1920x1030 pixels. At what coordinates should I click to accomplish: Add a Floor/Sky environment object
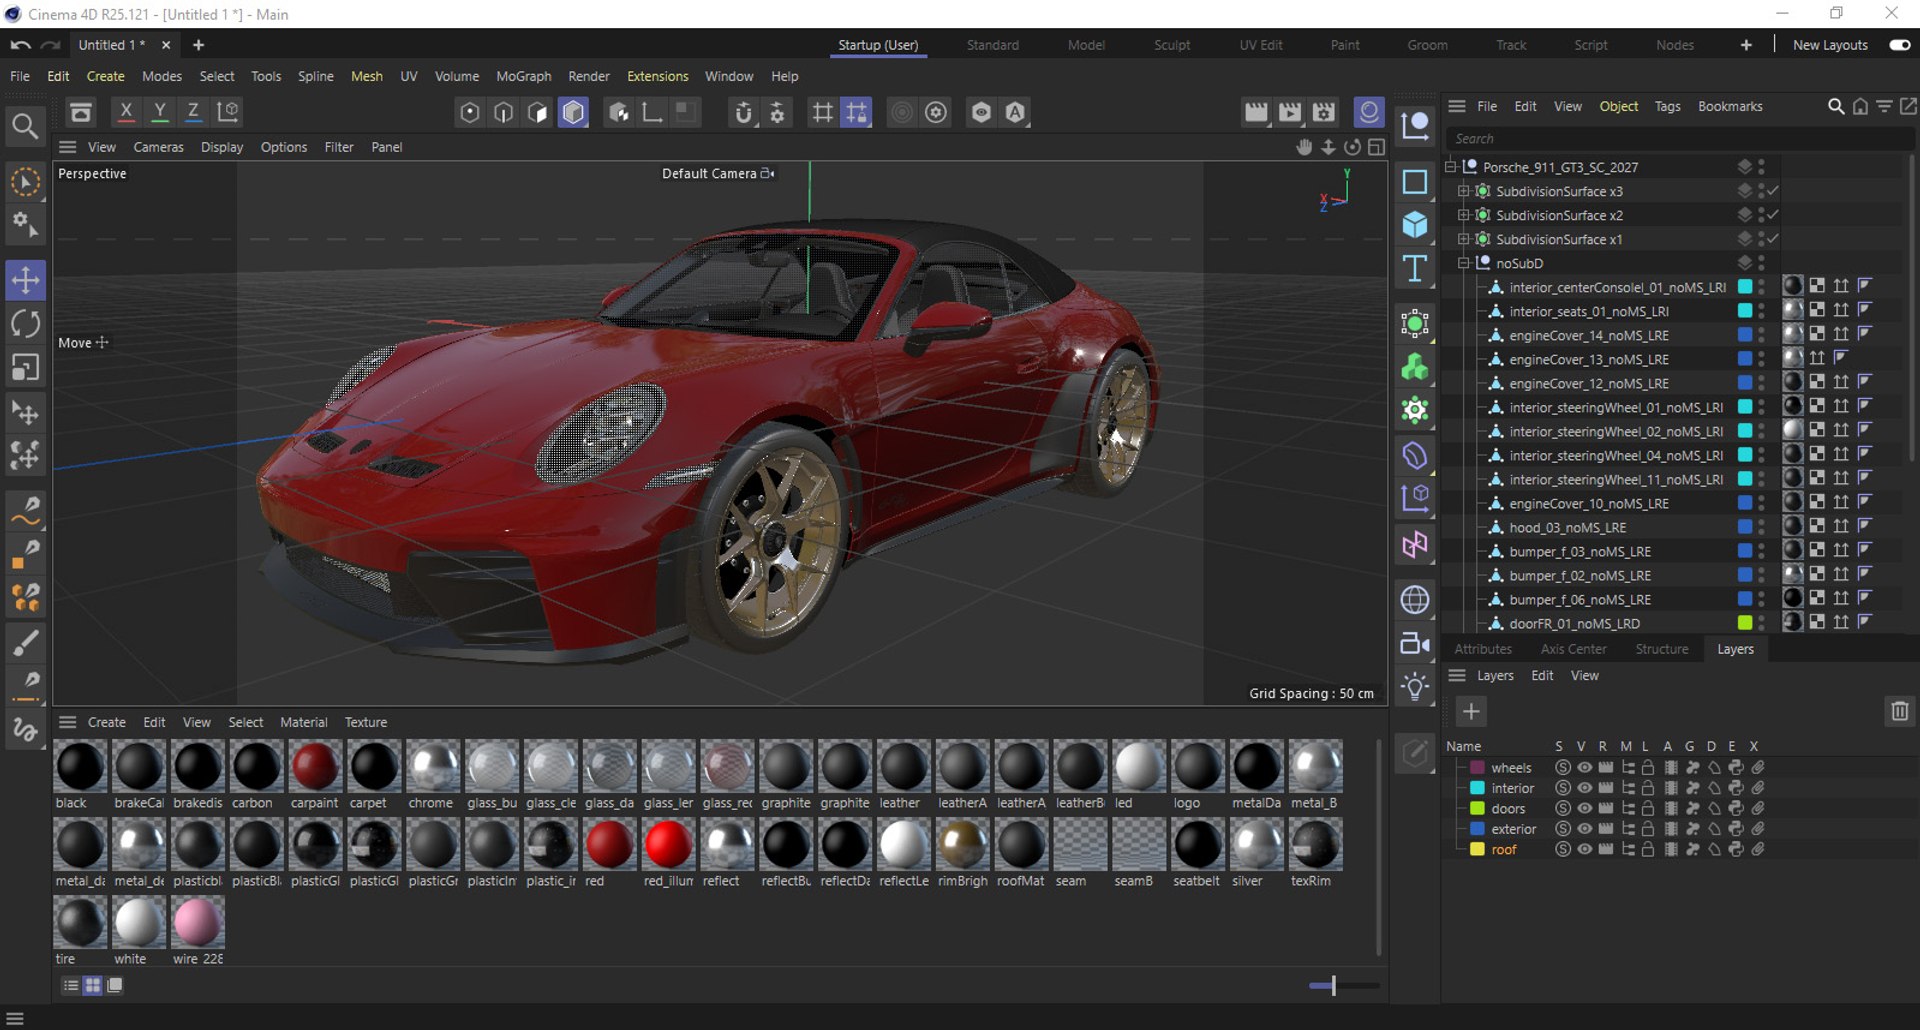tap(1415, 599)
